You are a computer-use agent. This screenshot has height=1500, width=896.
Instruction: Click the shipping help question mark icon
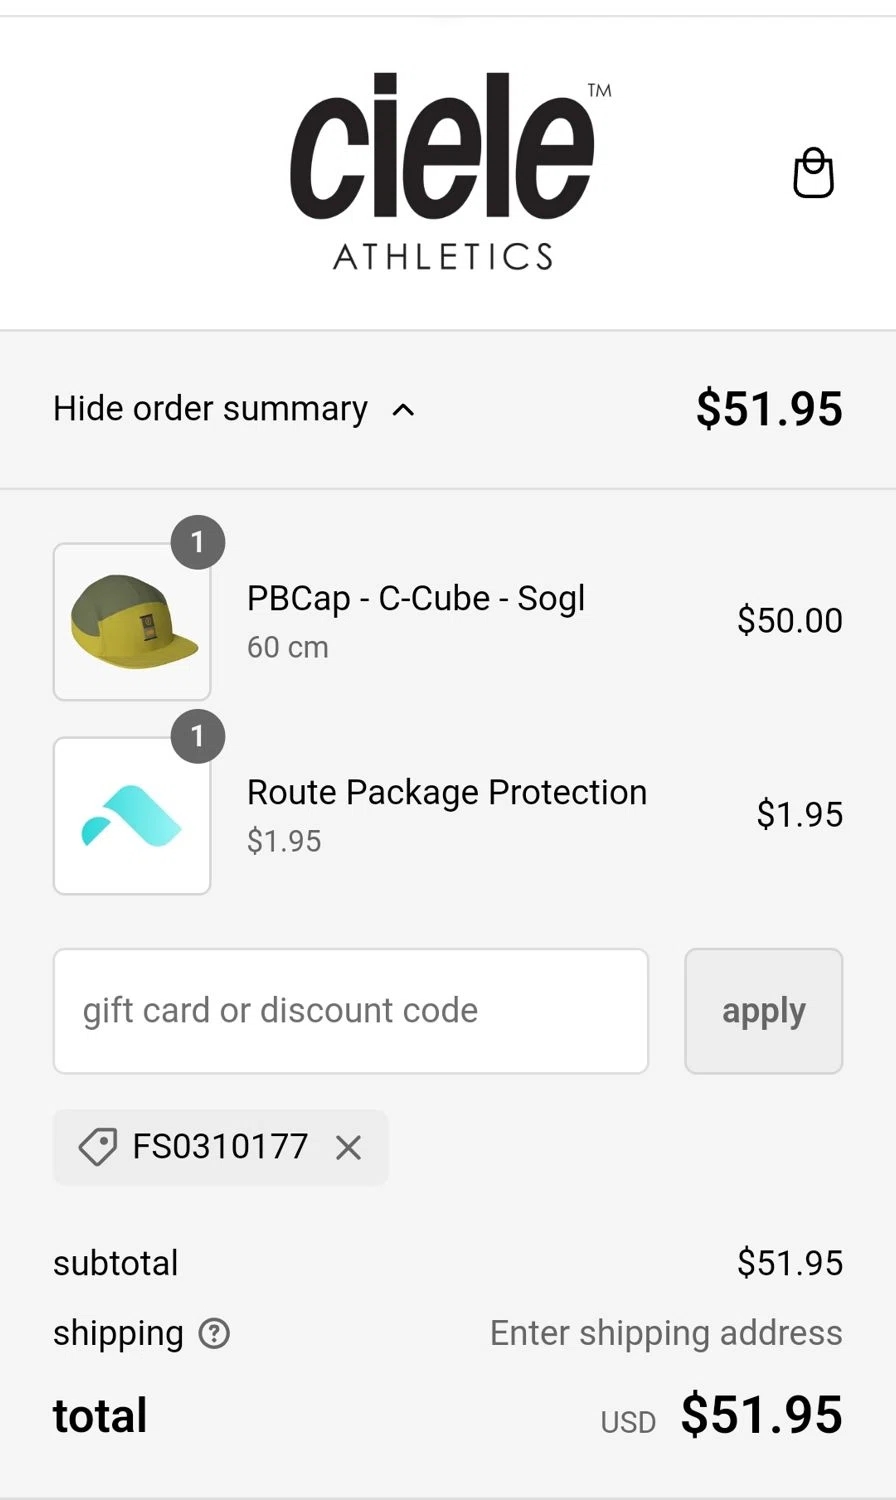pos(214,1333)
